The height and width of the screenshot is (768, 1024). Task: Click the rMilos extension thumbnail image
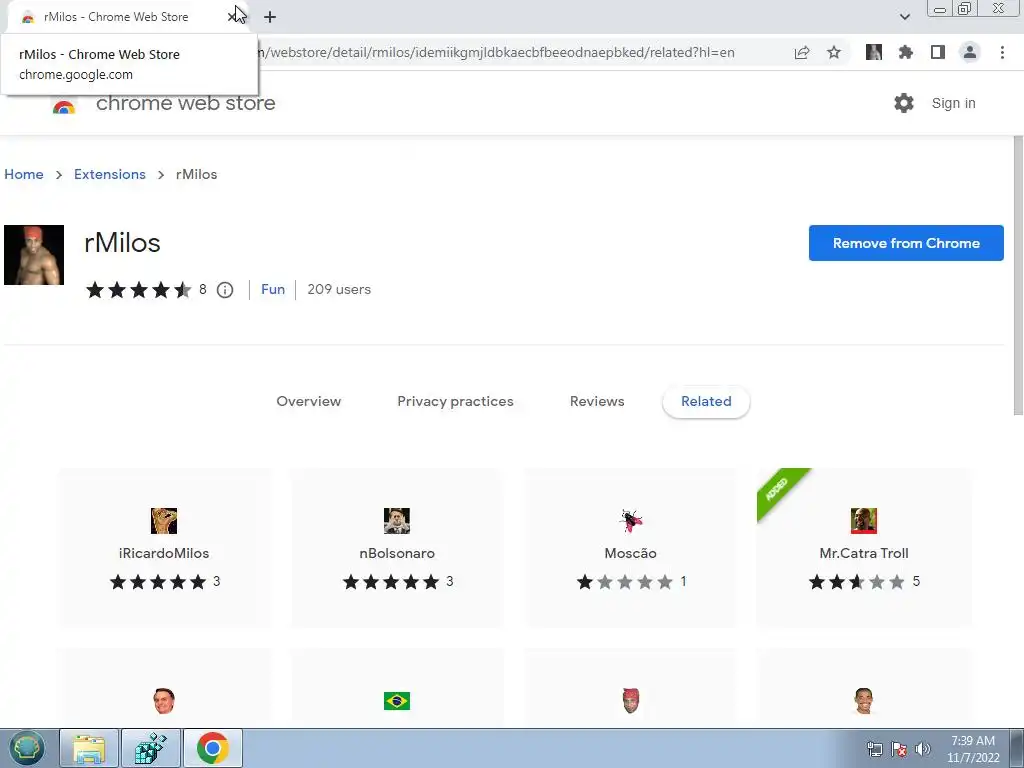(34, 255)
